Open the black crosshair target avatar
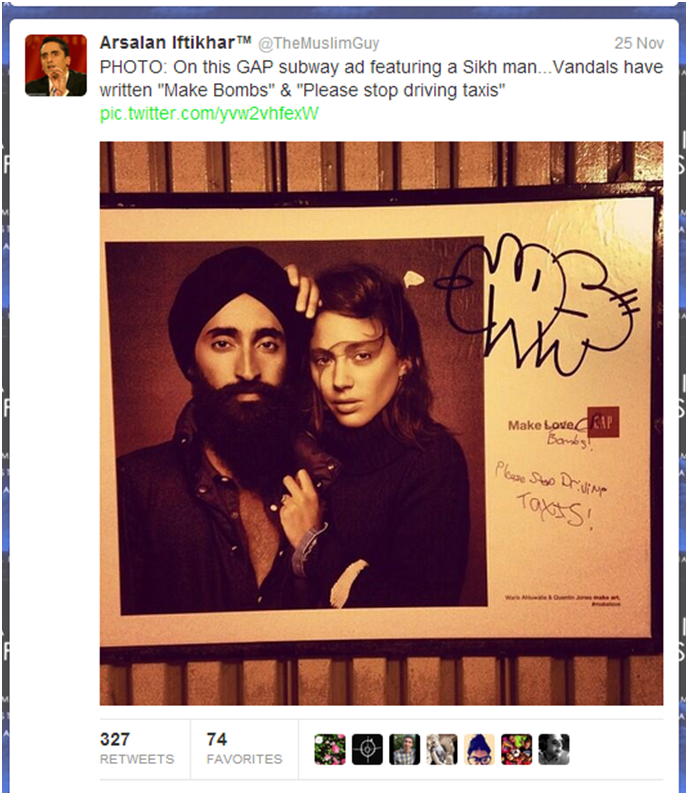The width and height of the screenshot is (688, 795). point(367,749)
